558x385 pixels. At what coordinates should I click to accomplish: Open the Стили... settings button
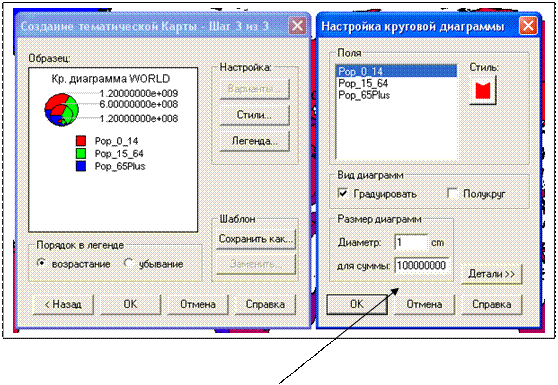(x=254, y=115)
